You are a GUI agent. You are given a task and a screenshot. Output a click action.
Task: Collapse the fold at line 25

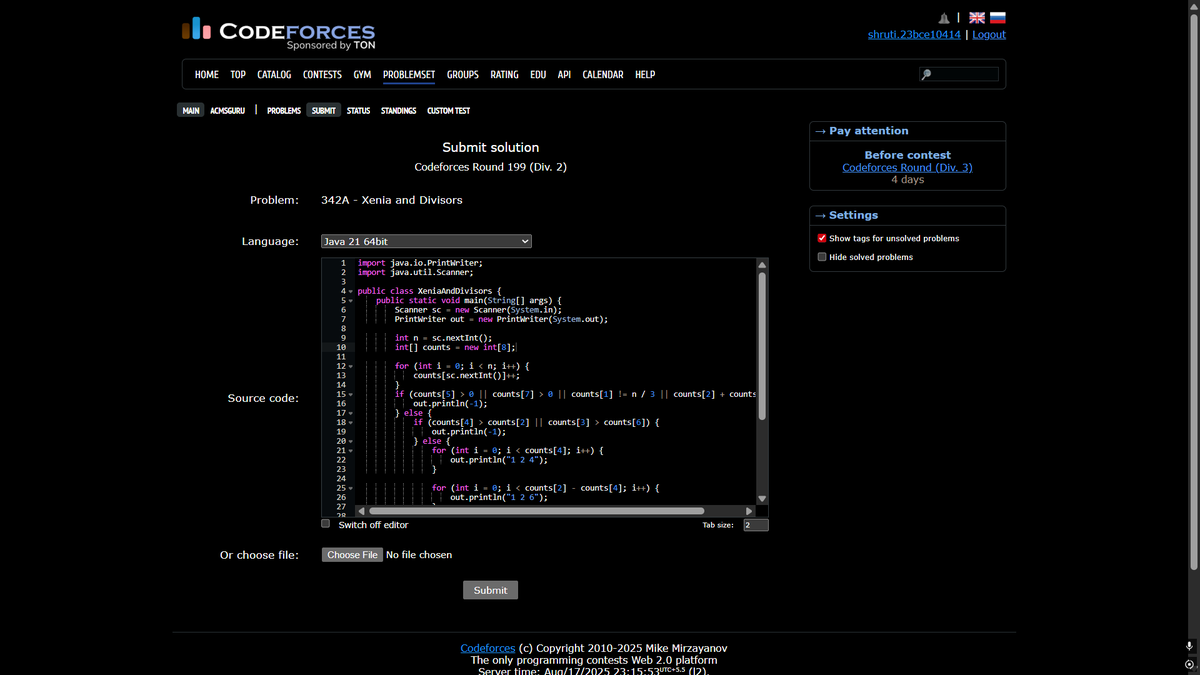[x=351, y=488]
